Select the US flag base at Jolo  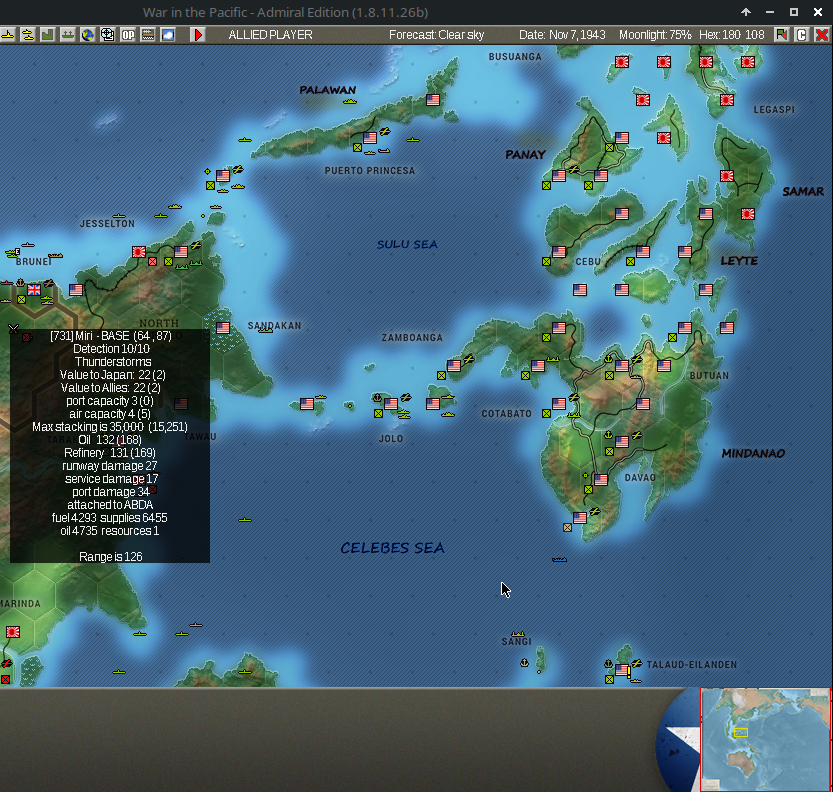click(391, 404)
